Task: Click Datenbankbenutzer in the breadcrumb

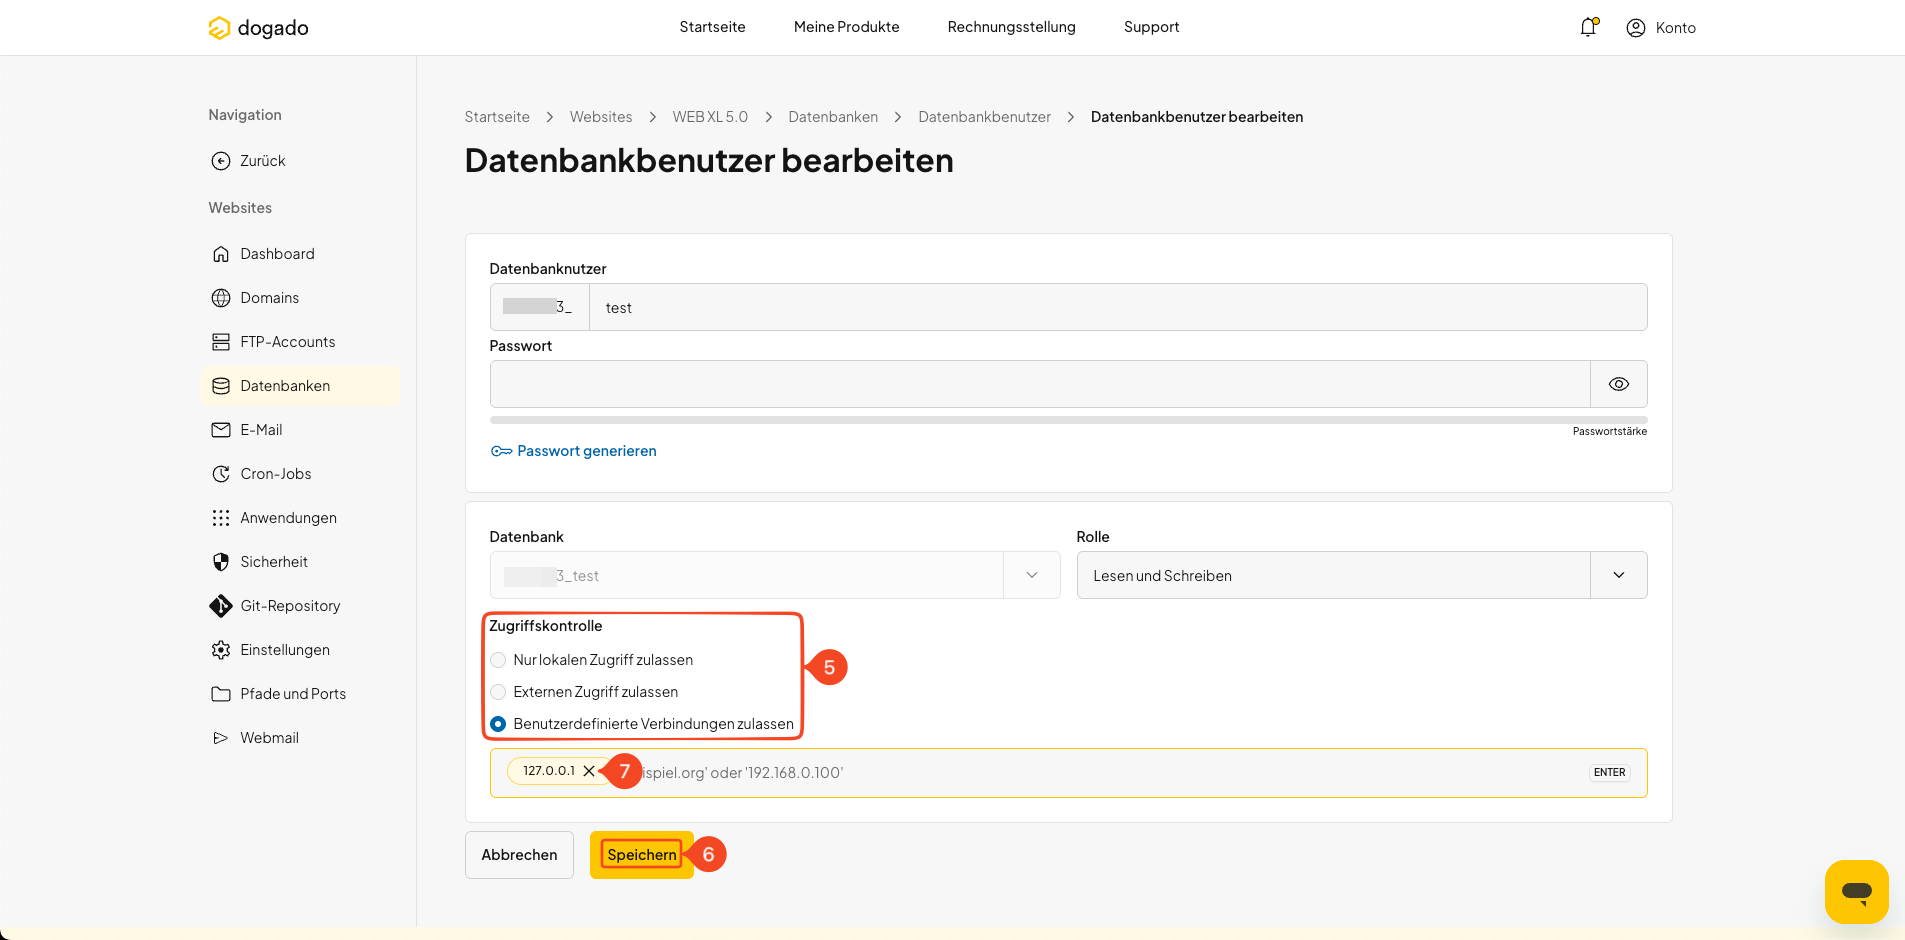Action: [x=984, y=117]
